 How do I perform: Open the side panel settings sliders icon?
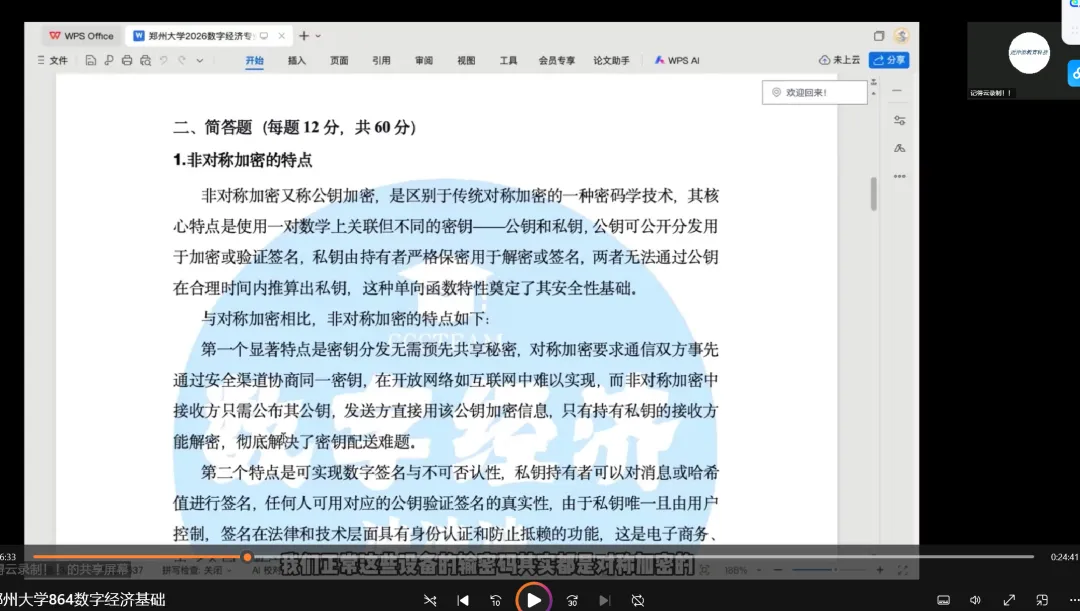point(900,120)
